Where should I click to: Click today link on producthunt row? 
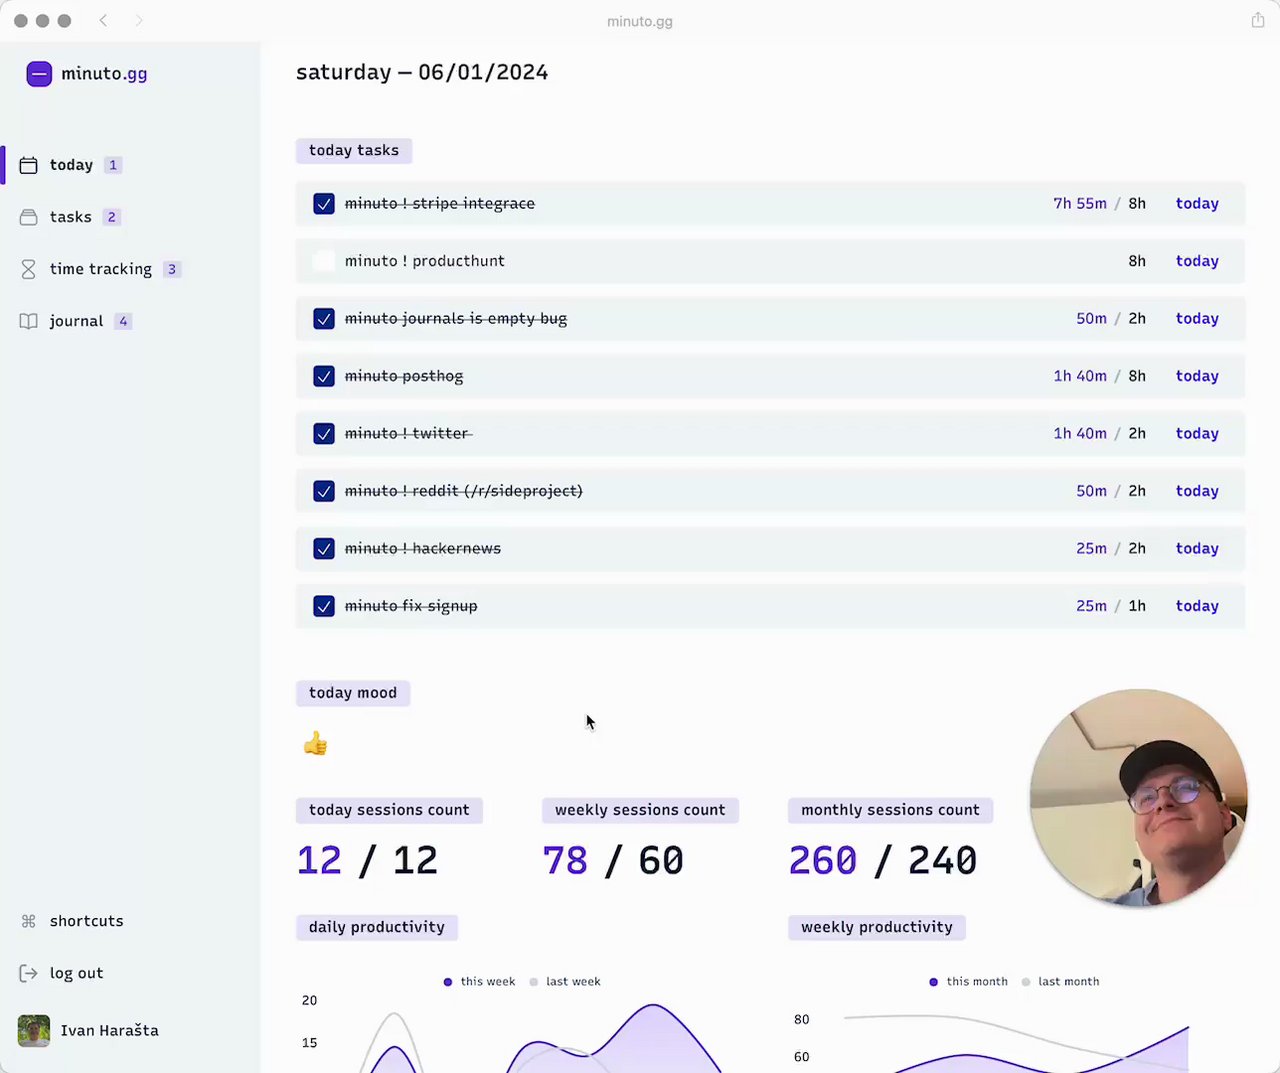[1197, 261]
